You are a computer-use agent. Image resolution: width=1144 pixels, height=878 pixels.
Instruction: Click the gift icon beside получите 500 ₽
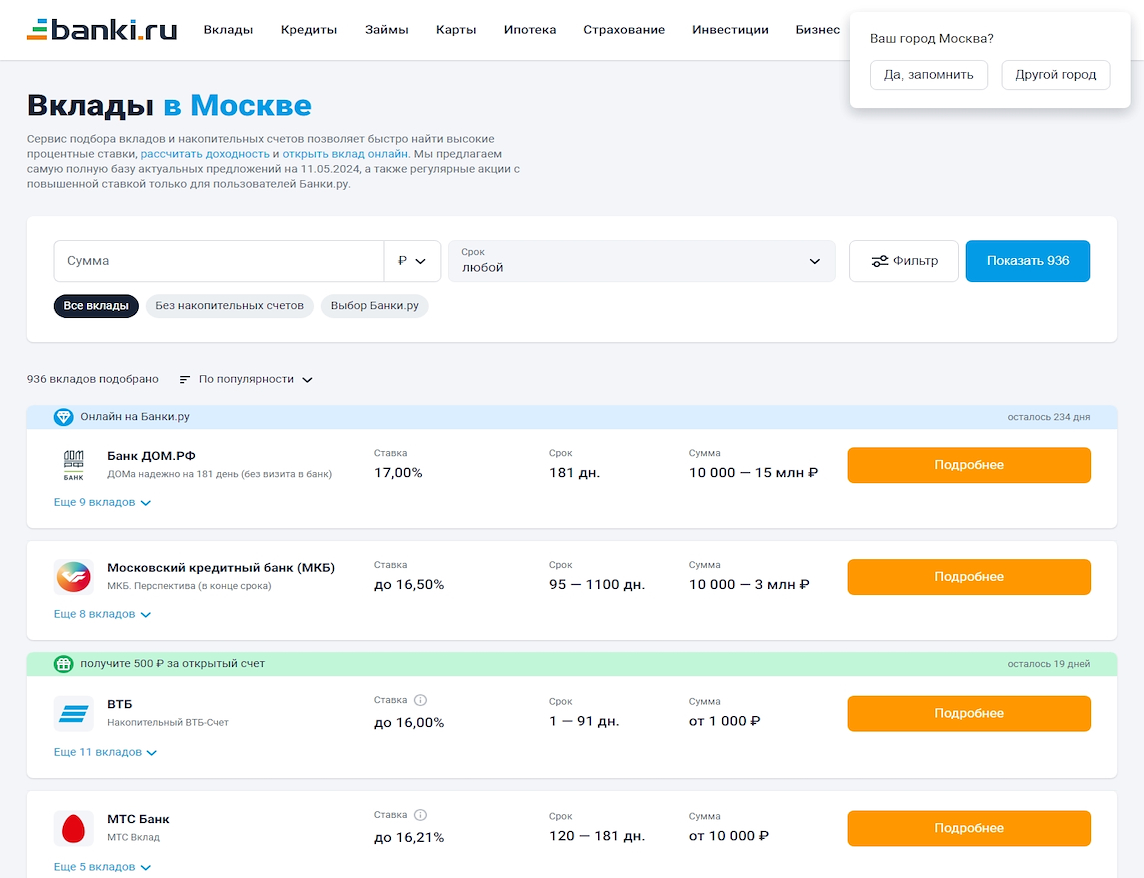pos(63,663)
